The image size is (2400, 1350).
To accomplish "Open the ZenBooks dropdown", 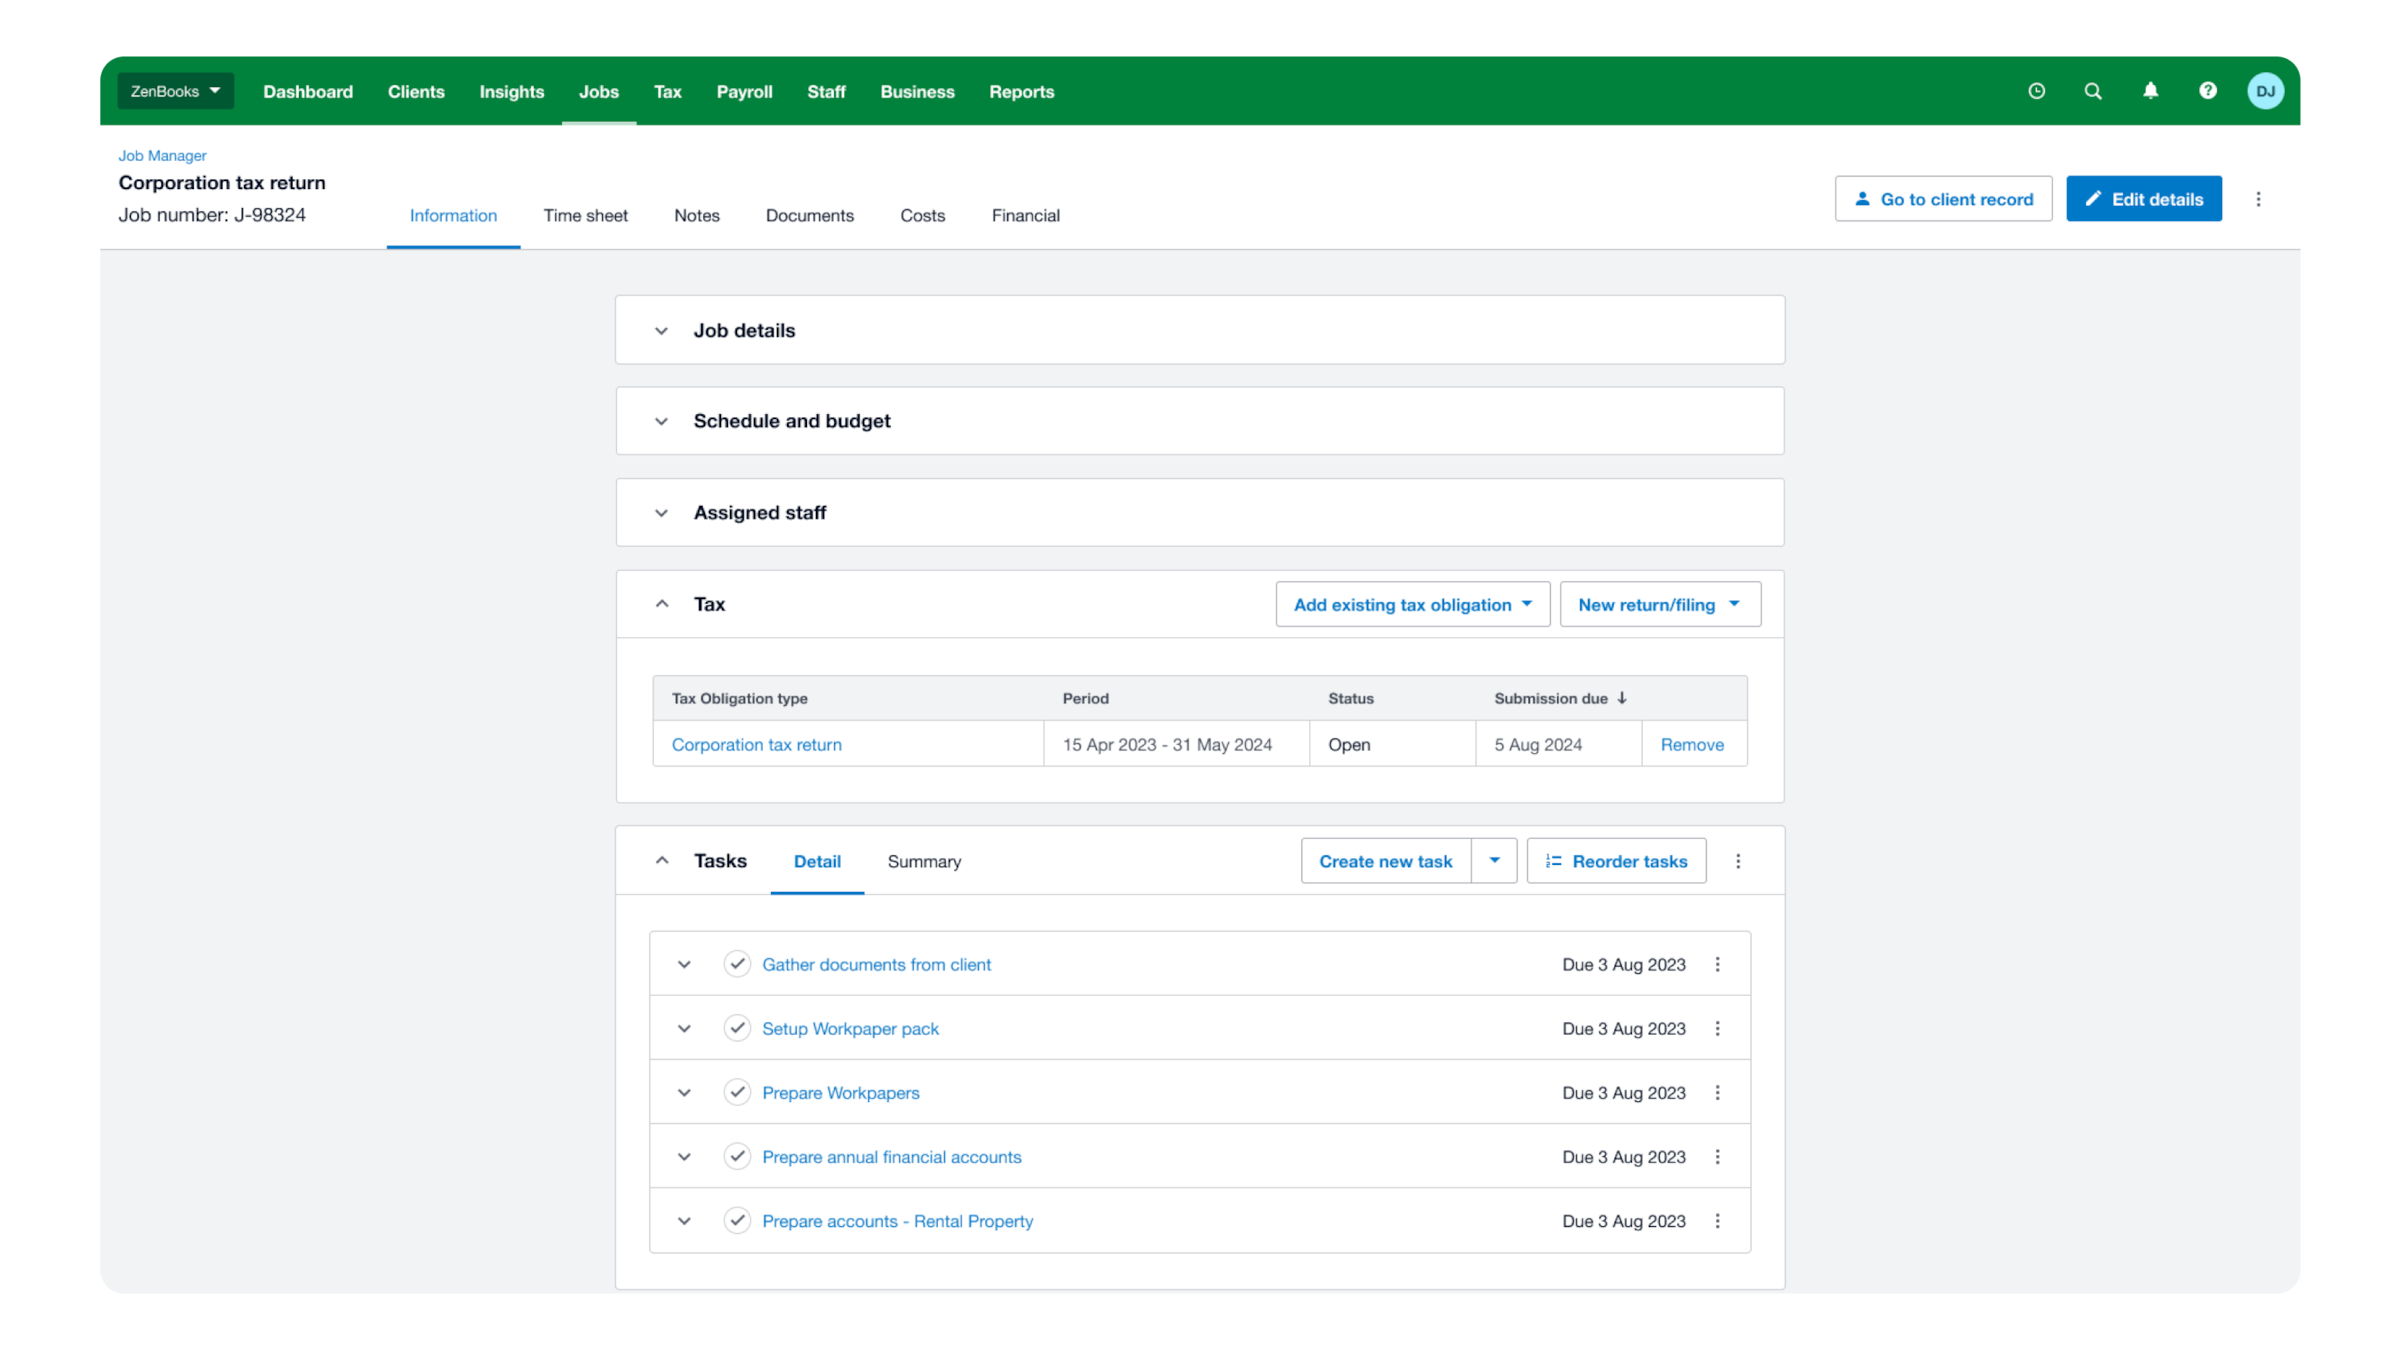I will pyautogui.click(x=175, y=90).
